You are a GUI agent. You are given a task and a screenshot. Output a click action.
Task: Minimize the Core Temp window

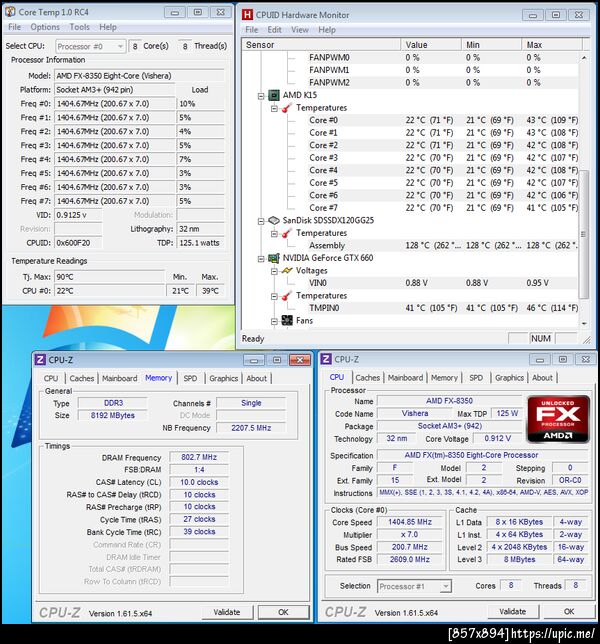tap(175, 12)
